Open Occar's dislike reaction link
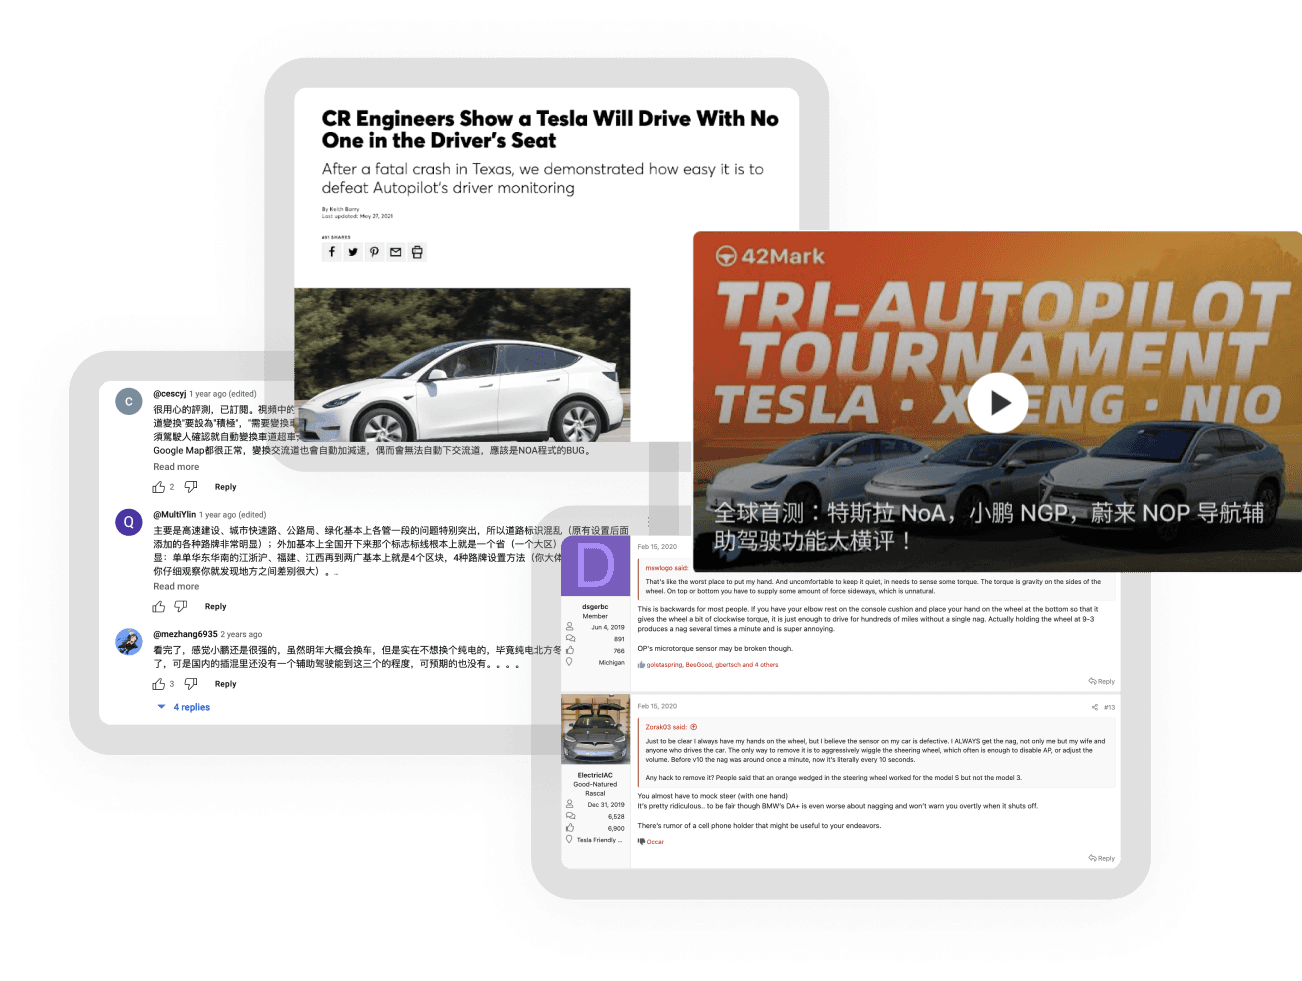The width and height of the screenshot is (1302, 981). [655, 842]
